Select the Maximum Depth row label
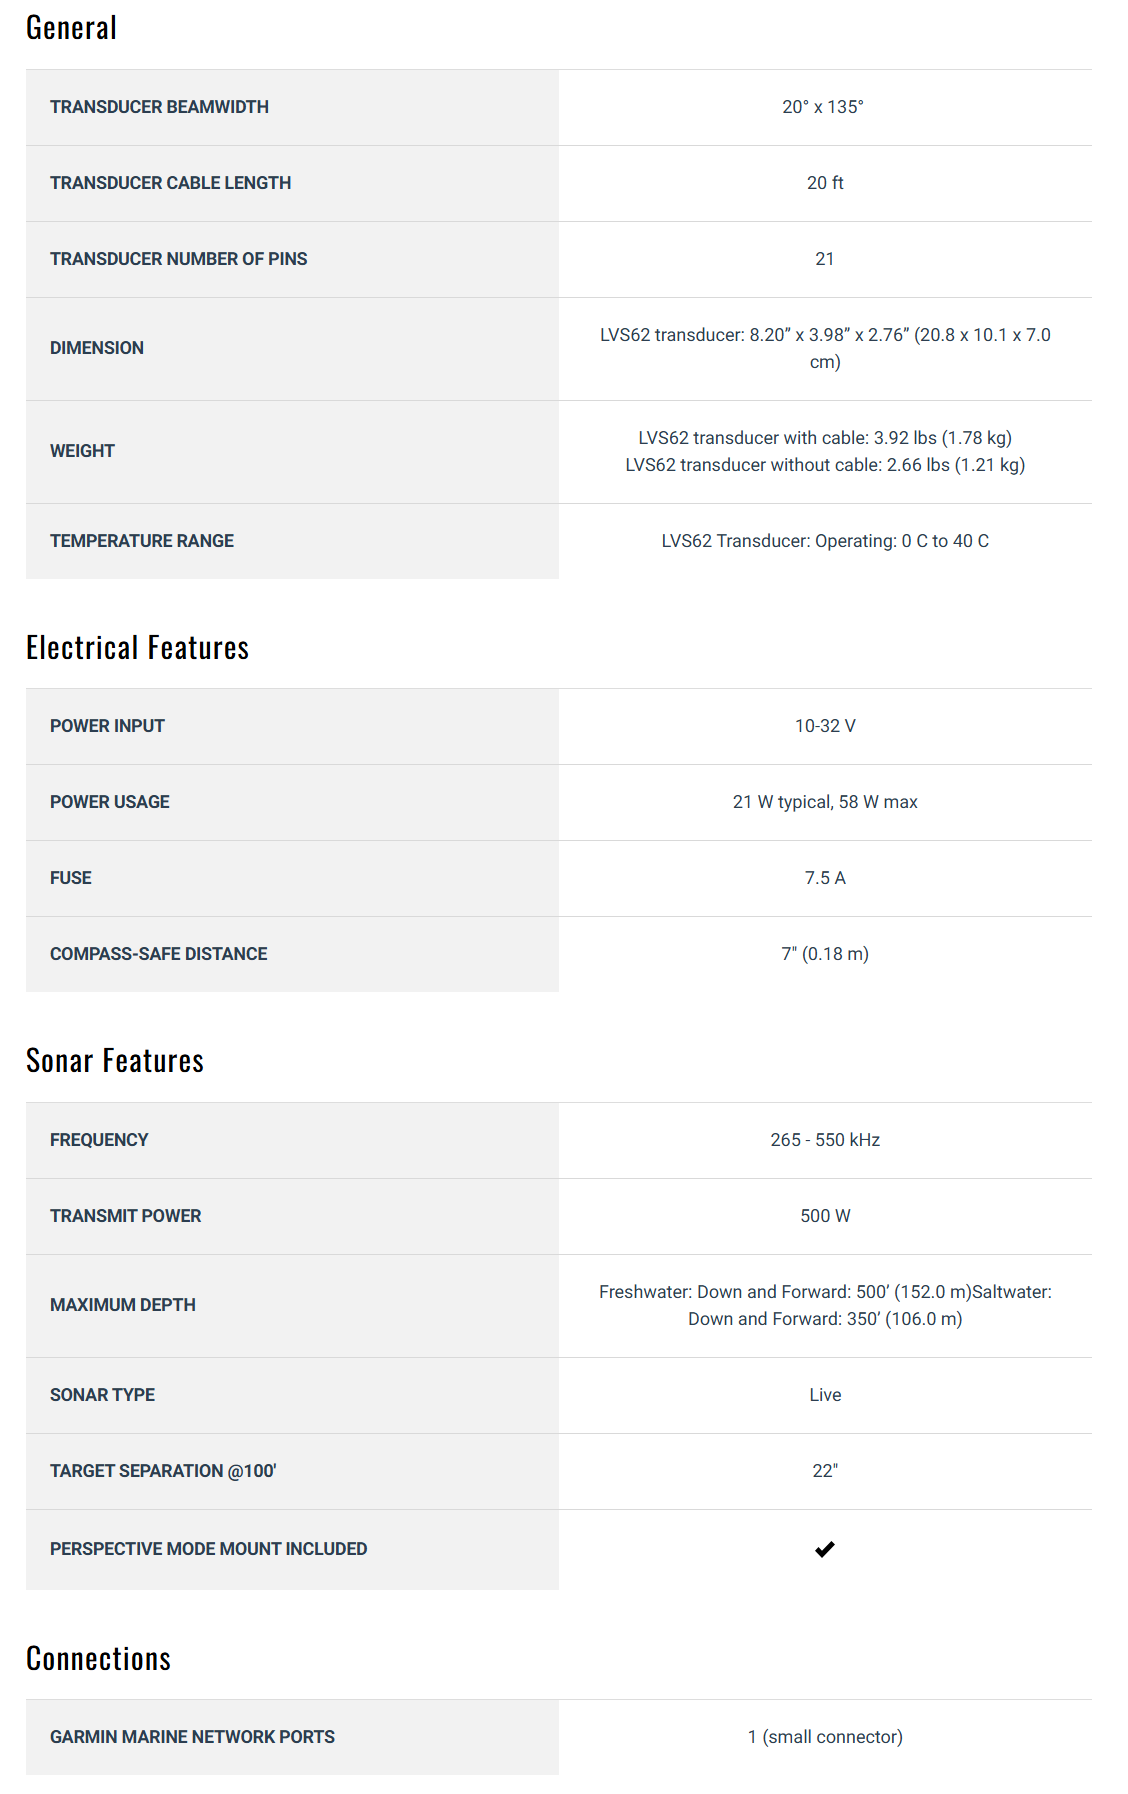The image size is (1128, 1794). tap(122, 1305)
